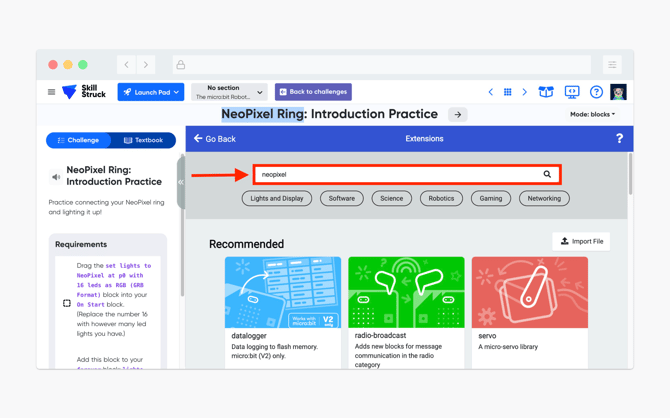Open the monitor code preview icon
The image size is (670, 418).
pos(572,92)
